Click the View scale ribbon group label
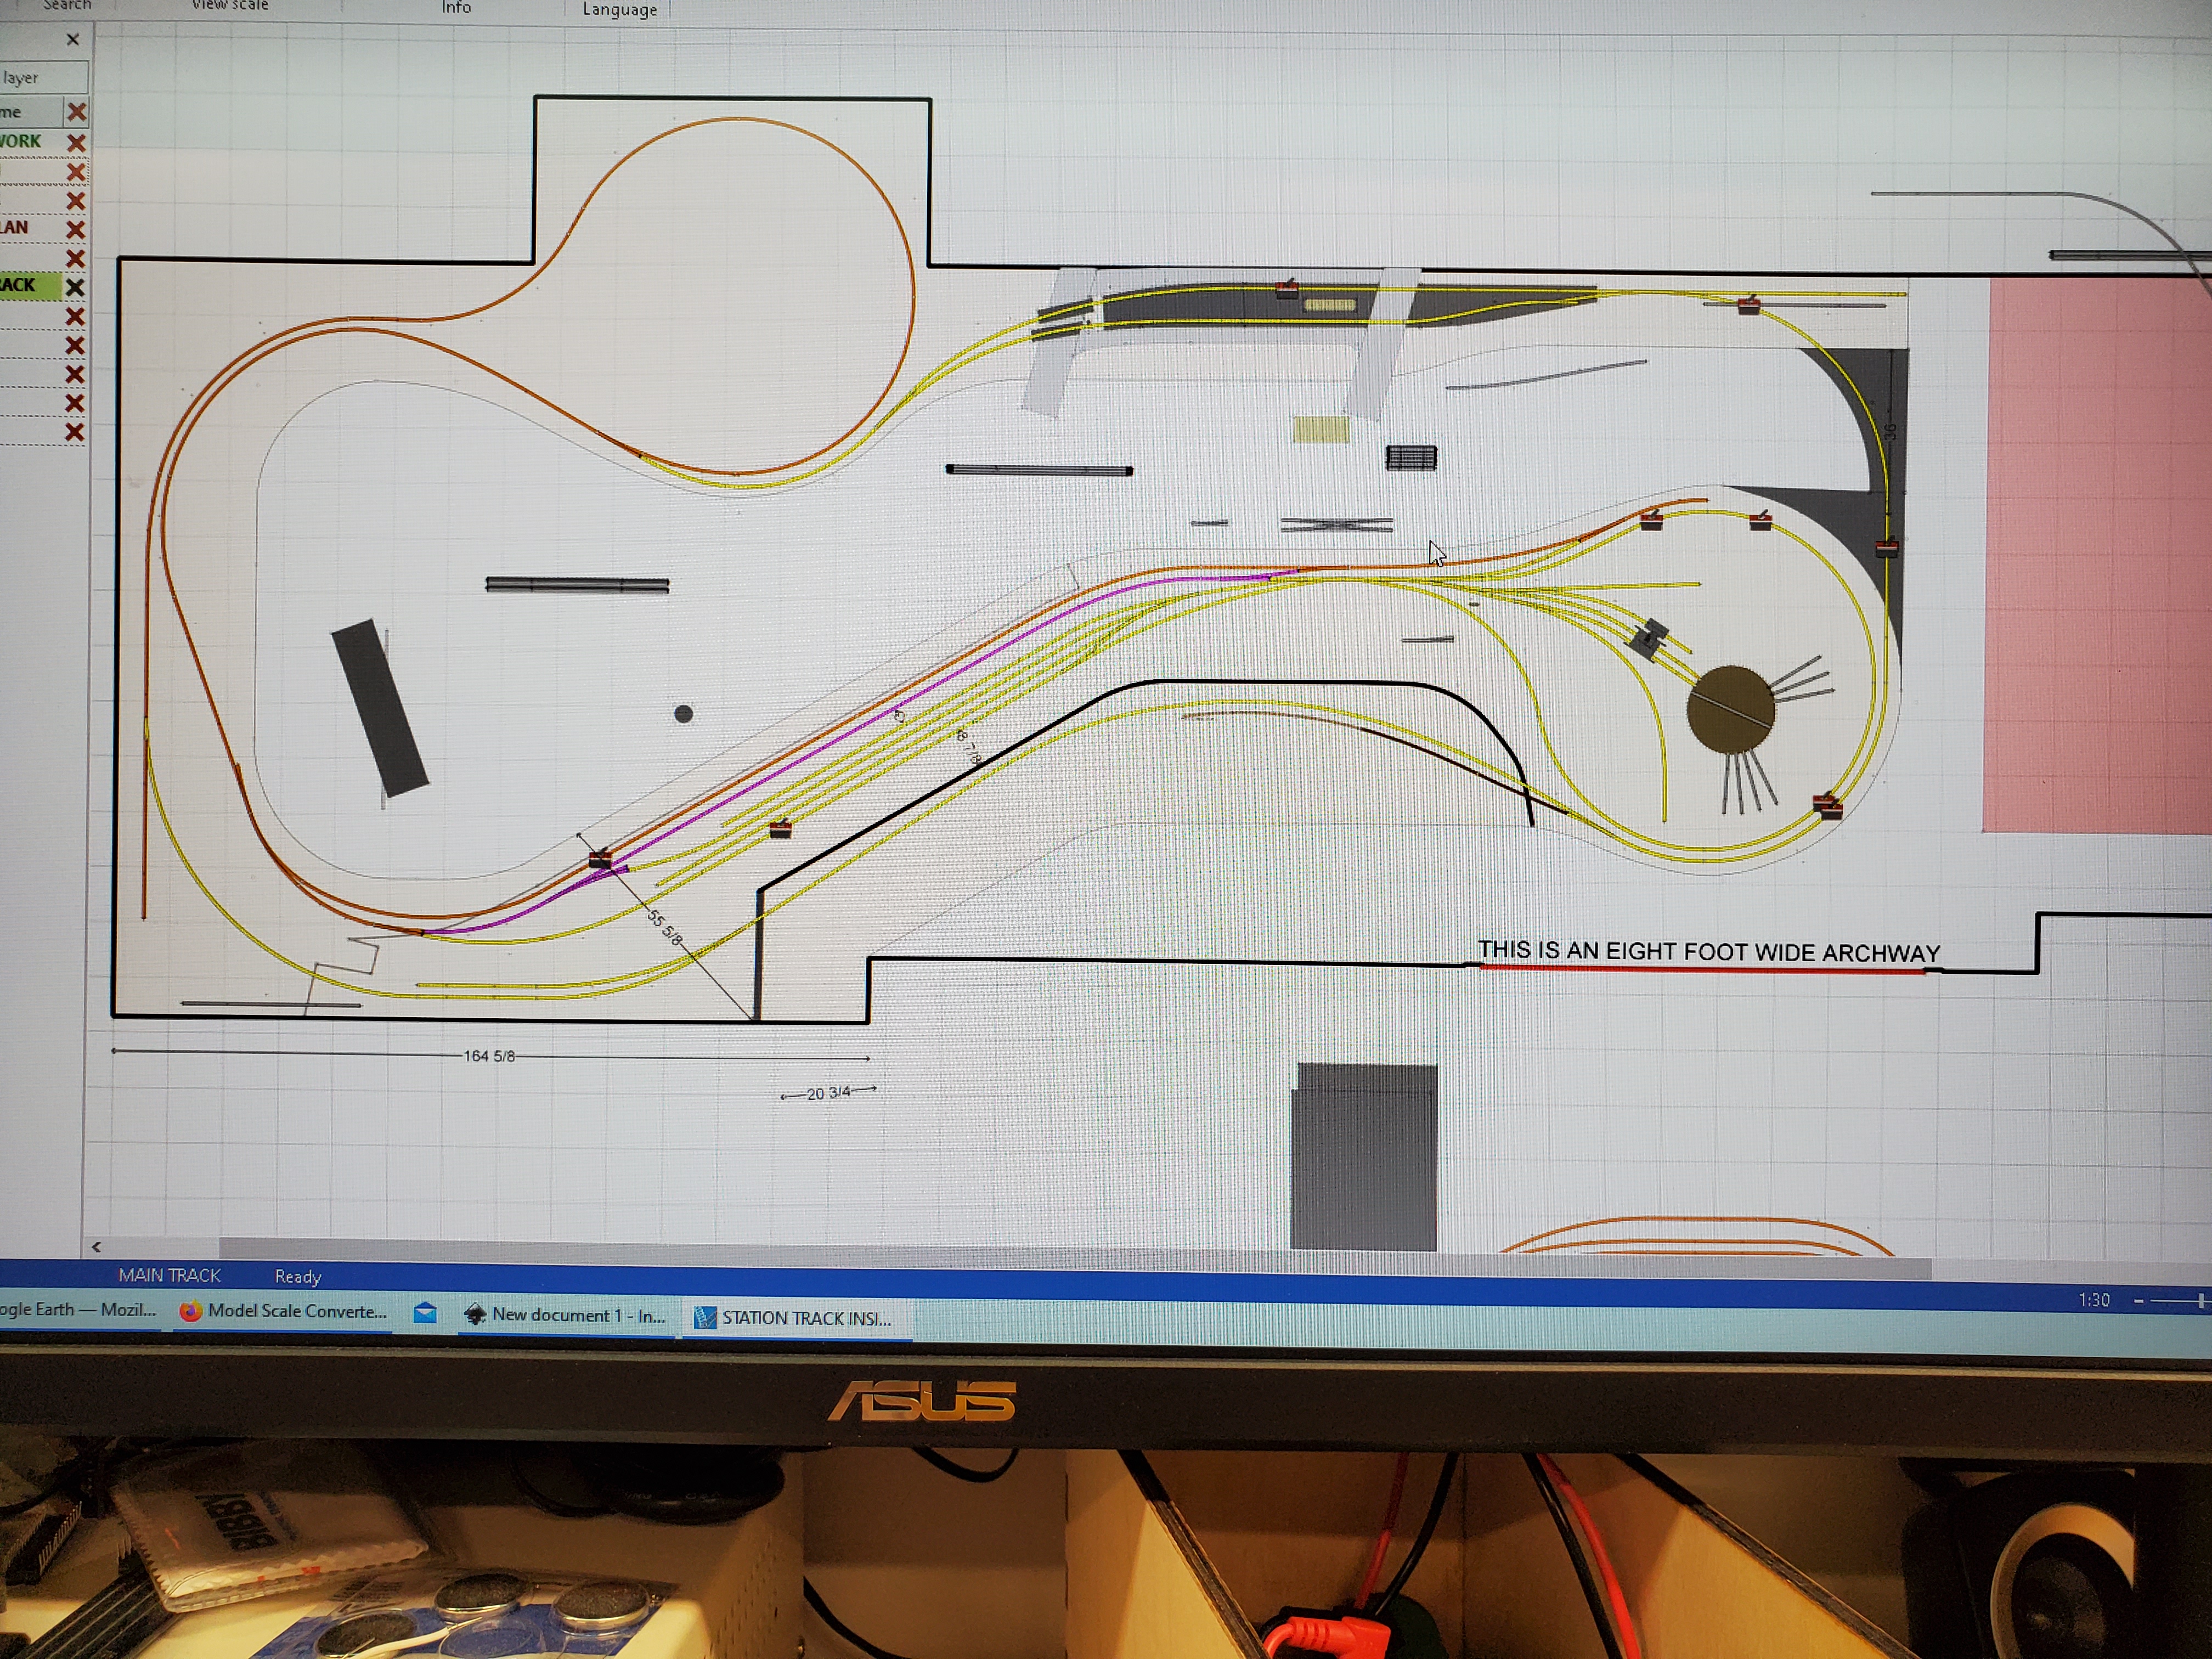The image size is (2212, 1659). tap(230, 5)
